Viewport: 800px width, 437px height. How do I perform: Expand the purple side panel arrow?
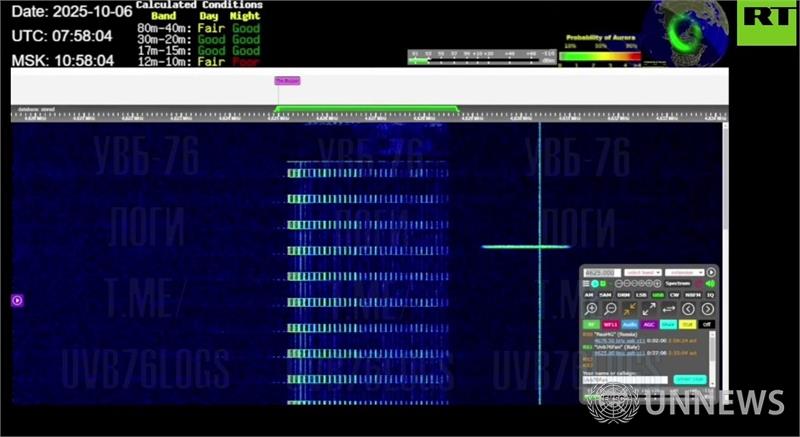17,300
